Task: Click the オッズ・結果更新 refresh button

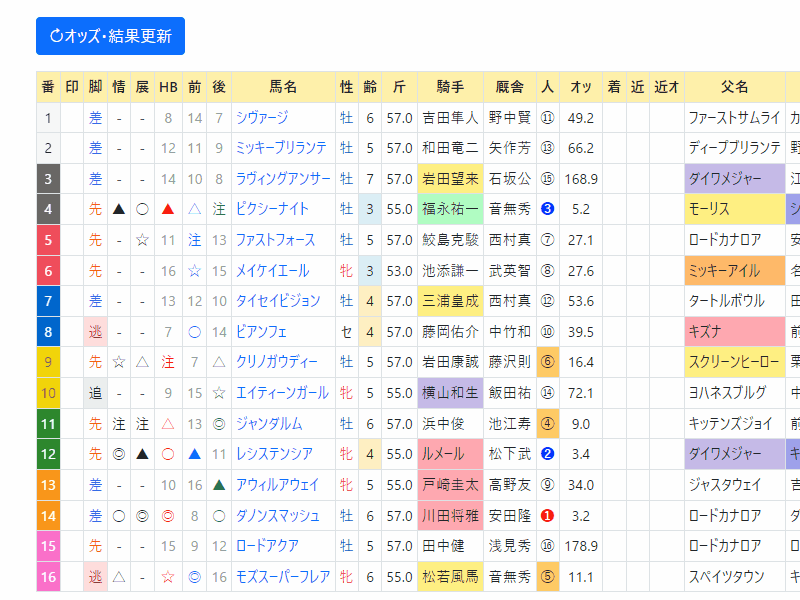Action: pos(110,36)
